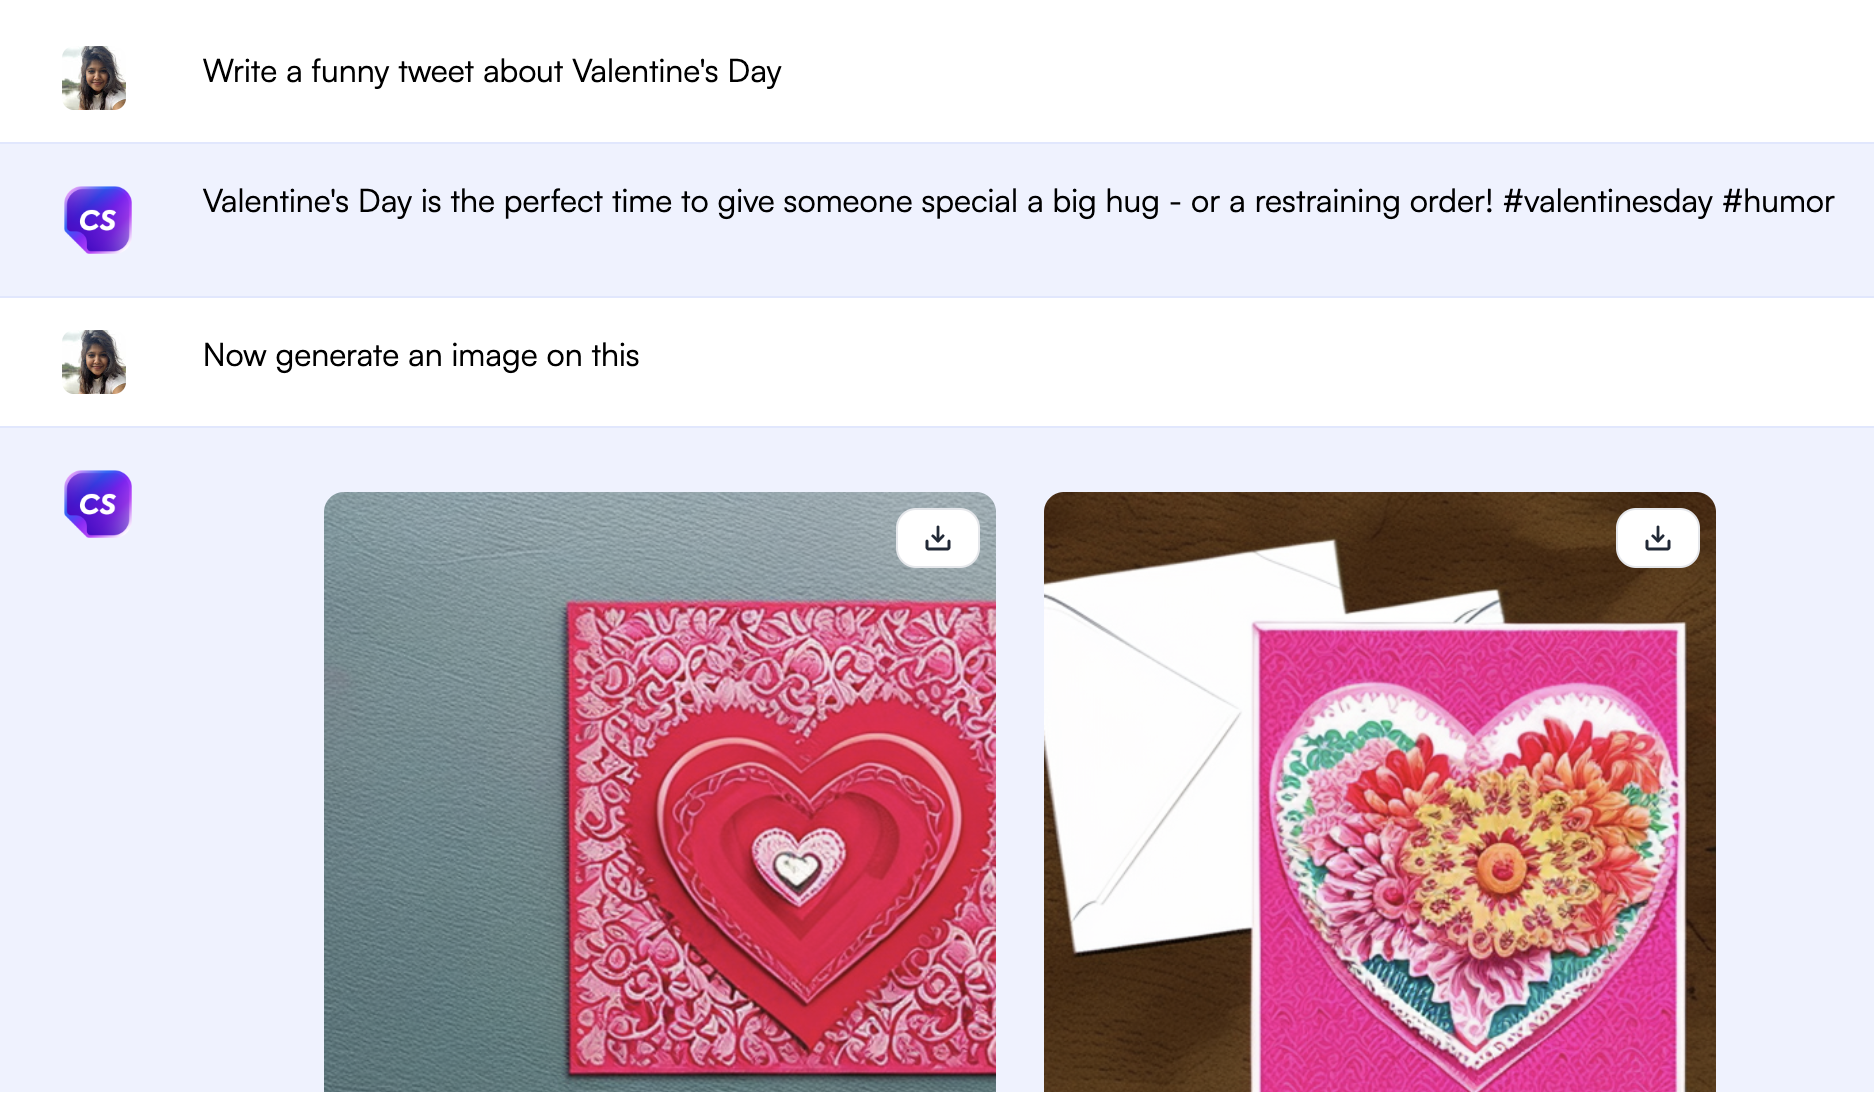Viewport: 1874px width, 1100px height.
Task: Click the 'Now generate an image on this' message
Action: (420, 356)
